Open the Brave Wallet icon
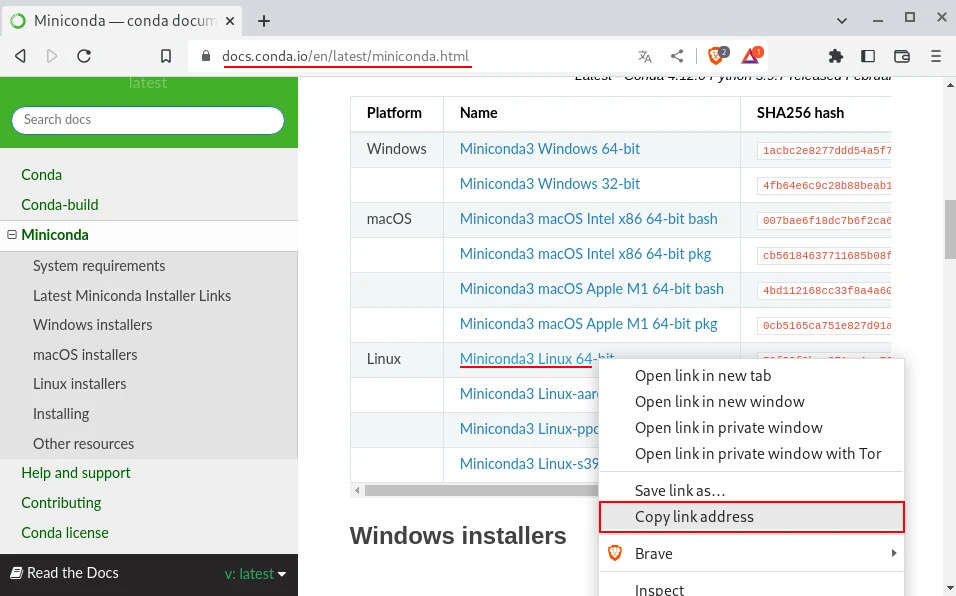This screenshot has height=596, width=956. pyautogui.click(x=902, y=57)
